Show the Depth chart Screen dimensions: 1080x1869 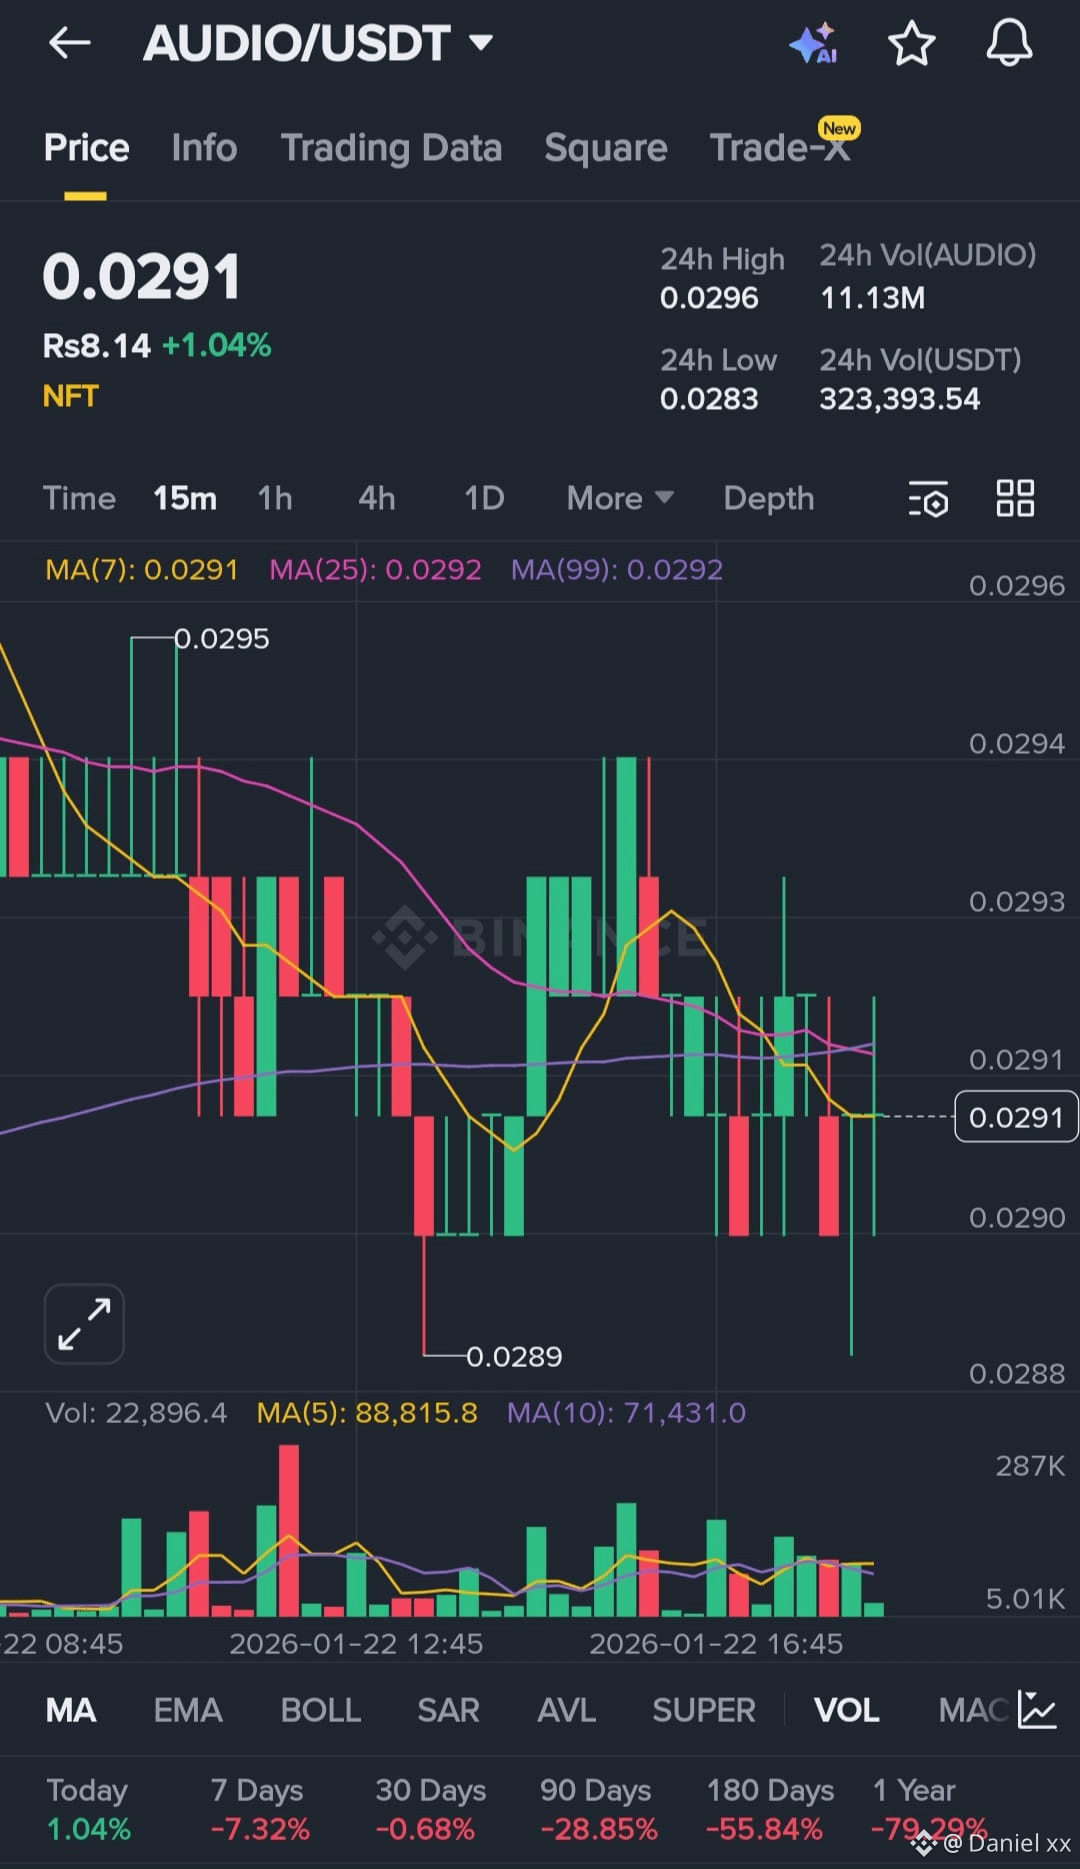point(769,498)
